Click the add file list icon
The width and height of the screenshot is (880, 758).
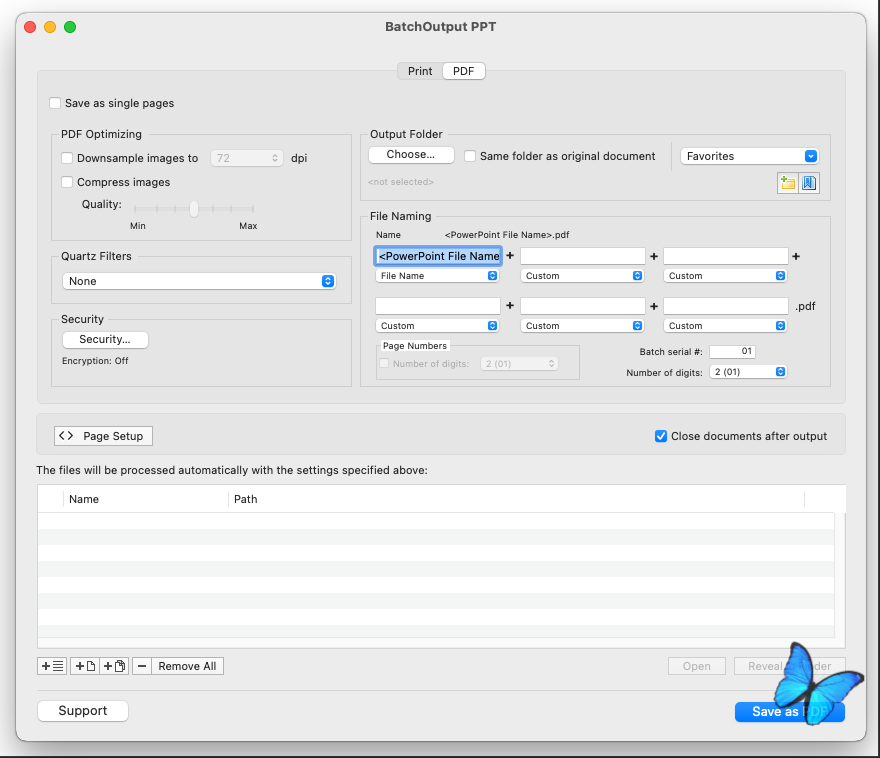[x=52, y=666]
